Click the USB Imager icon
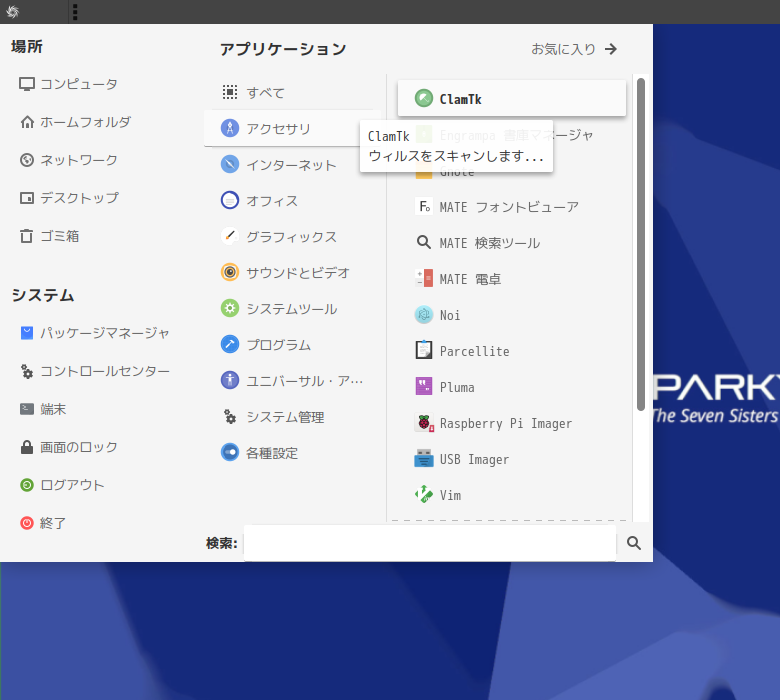This screenshot has width=780, height=700. tap(424, 458)
